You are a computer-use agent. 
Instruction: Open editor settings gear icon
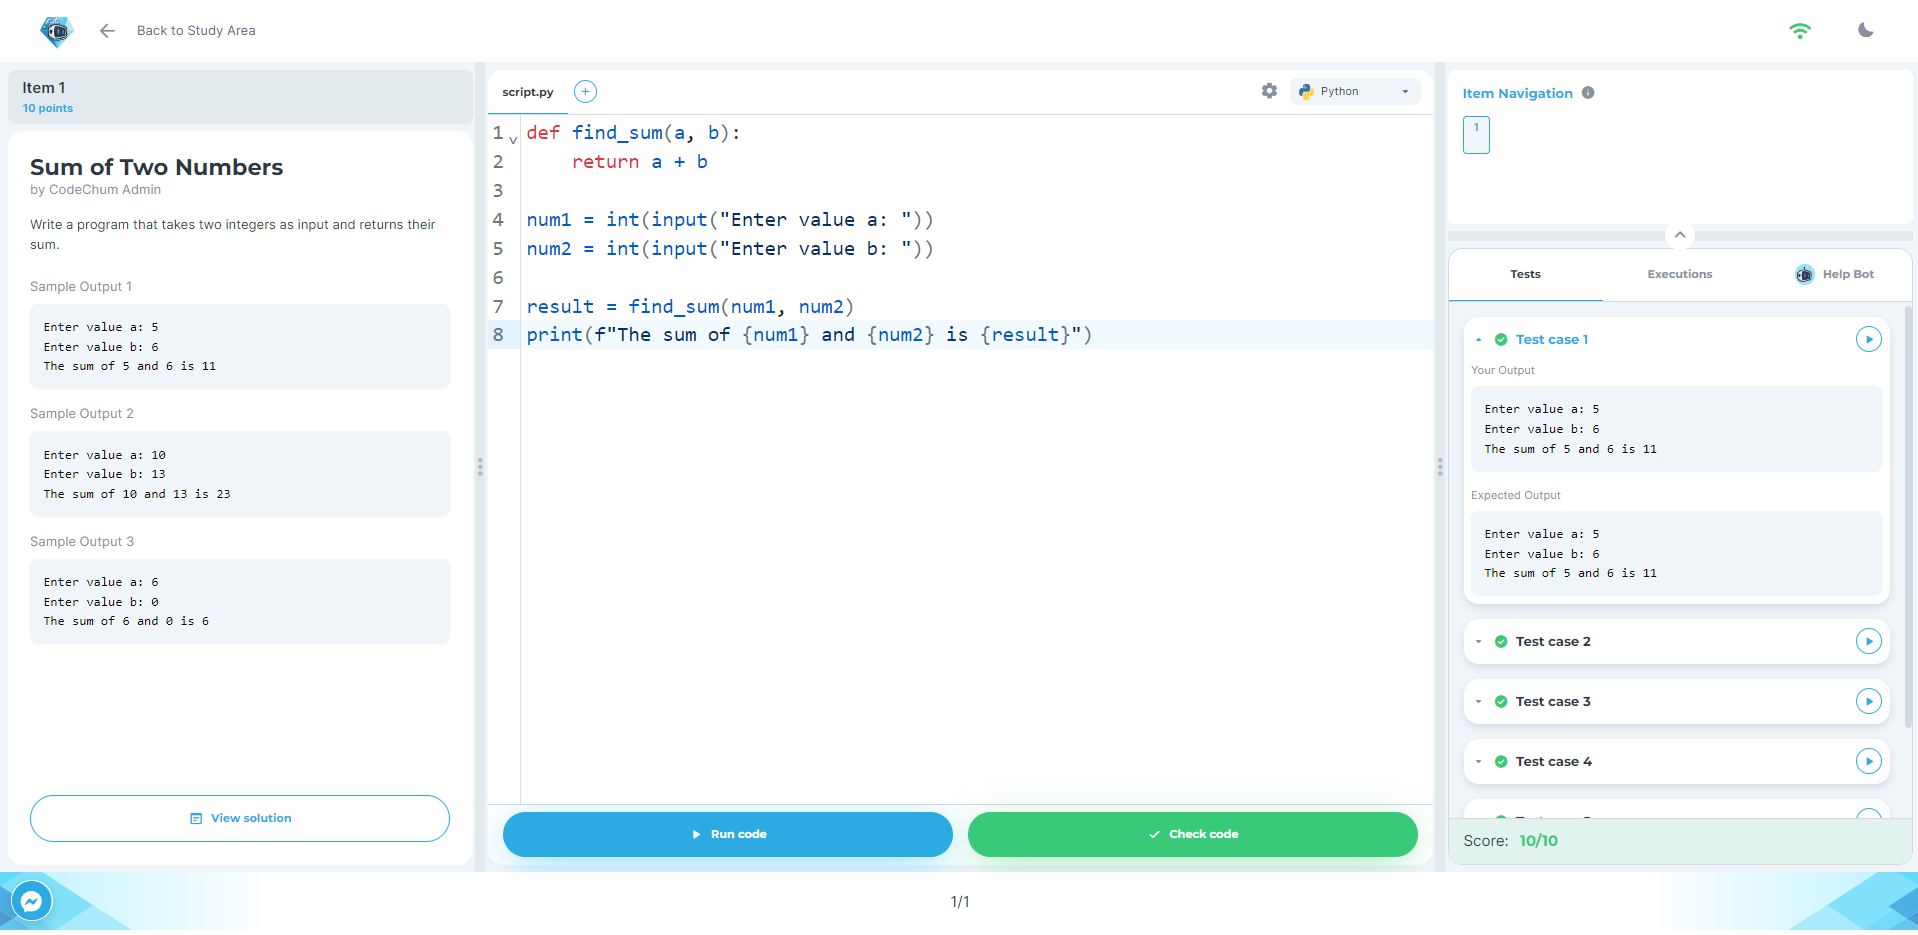[1269, 91]
